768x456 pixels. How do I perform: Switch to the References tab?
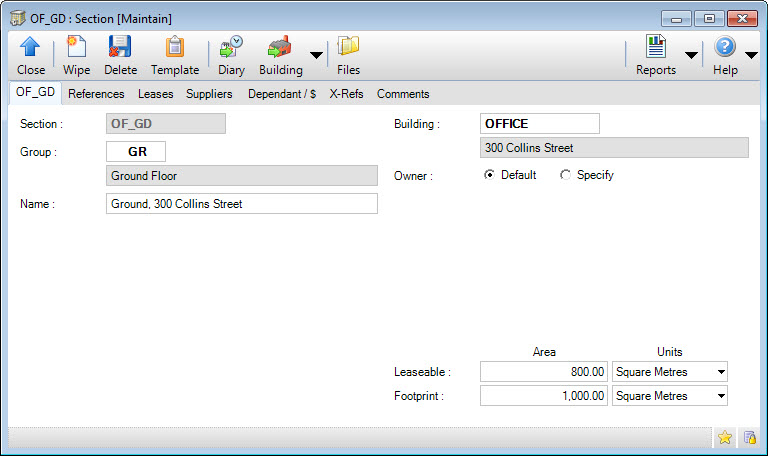(x=96, y=94)
